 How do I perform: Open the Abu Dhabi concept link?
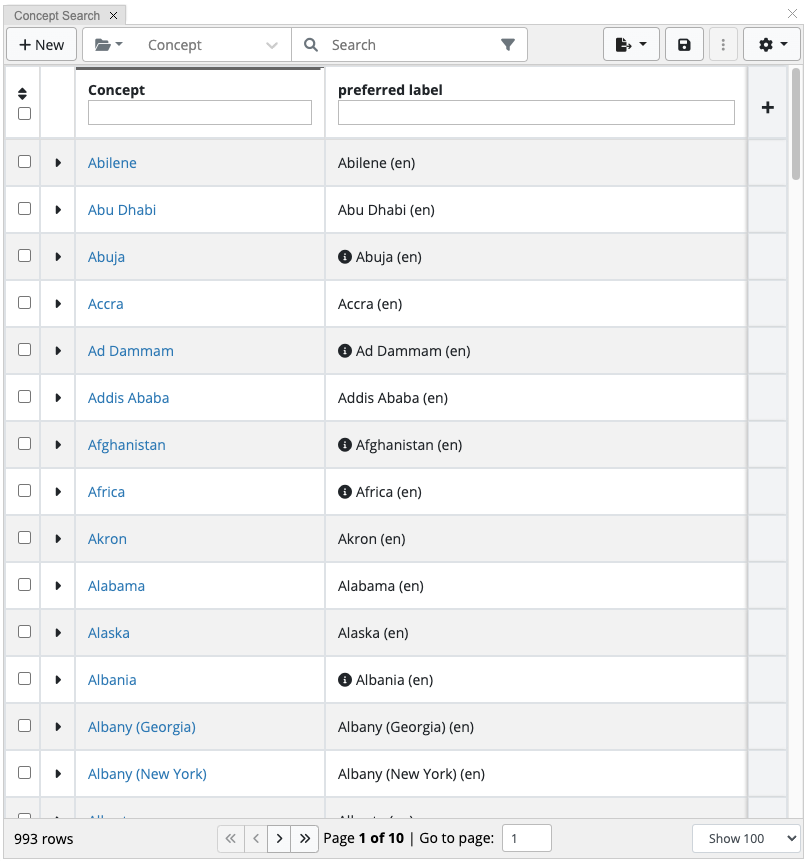point(121,209)
